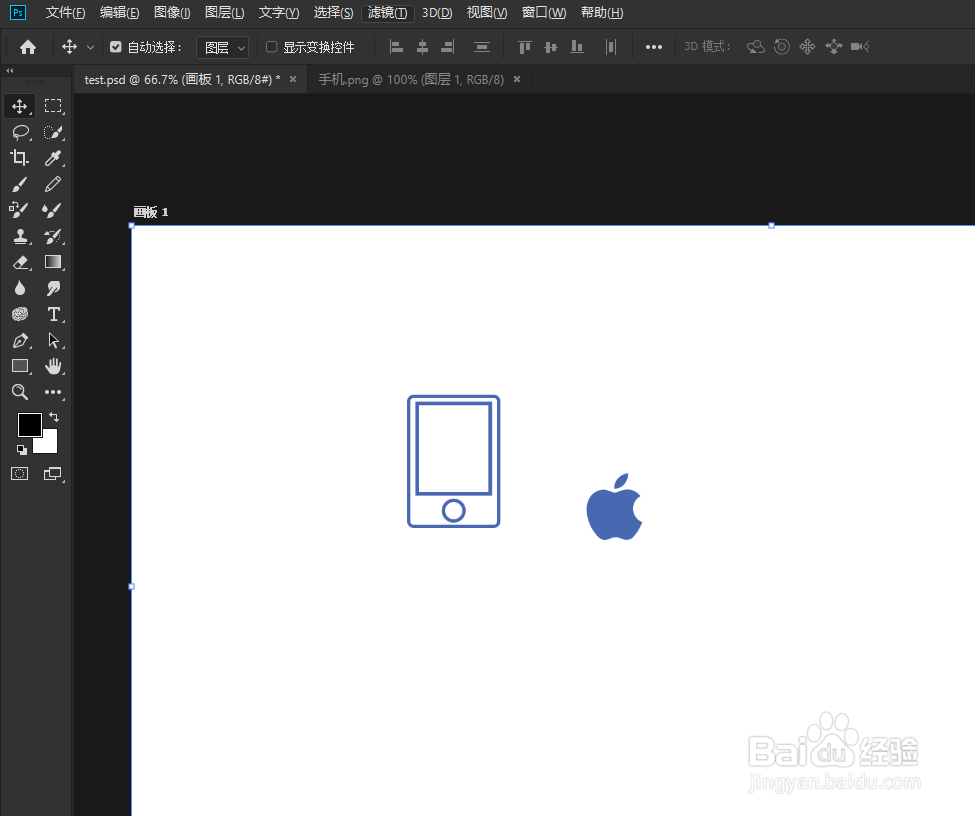Select the Blur tool droplet icon
The width and height of the screenshot is (975, 816).
click(x=19, y=288)
